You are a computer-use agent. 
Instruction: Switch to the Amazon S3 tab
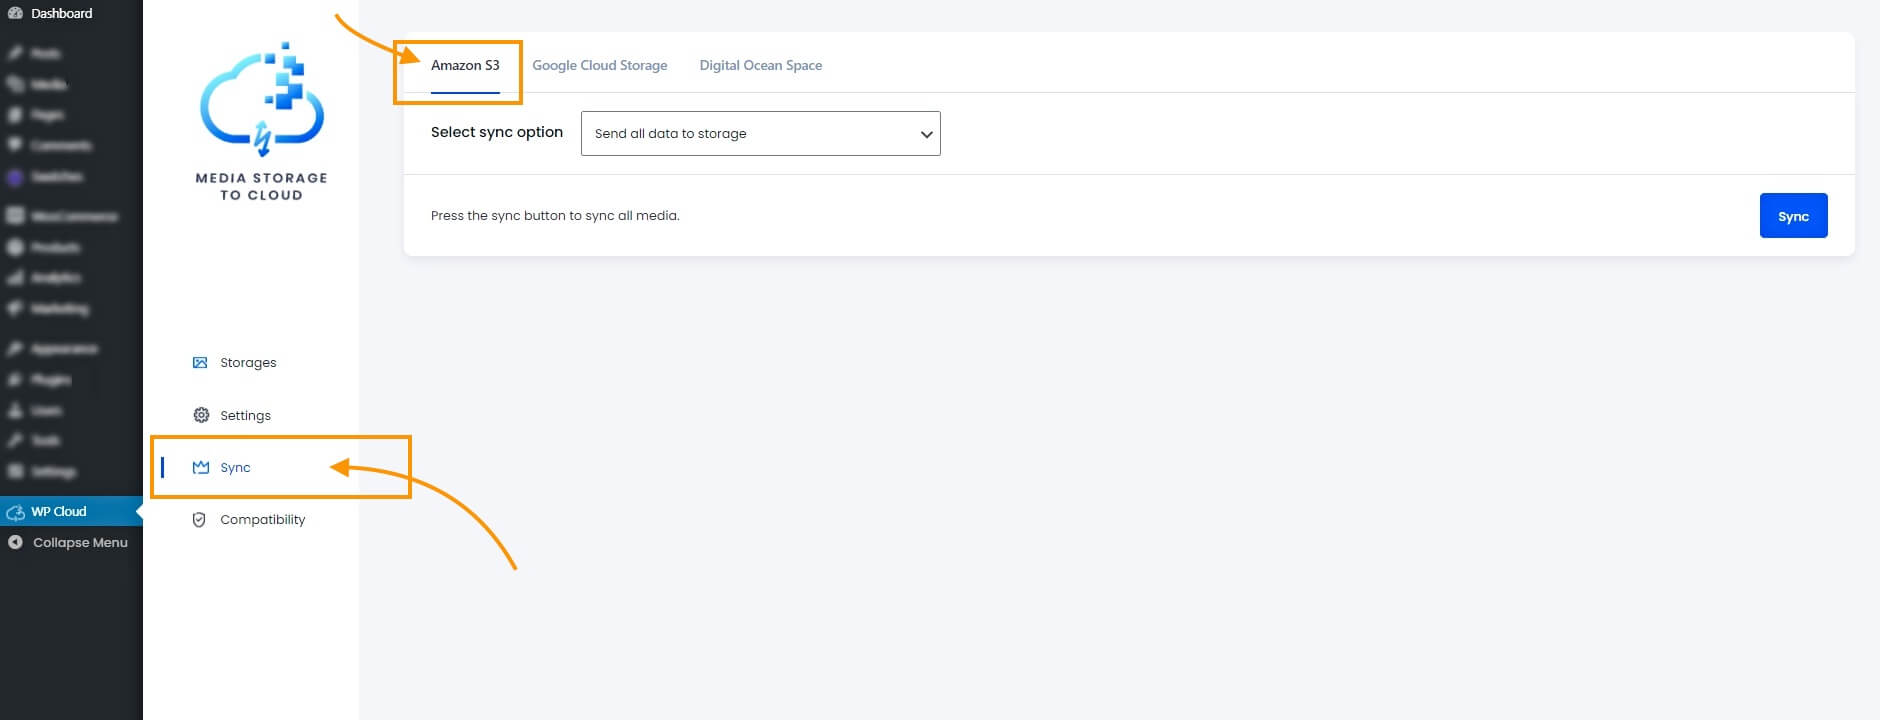coord(465,66)
